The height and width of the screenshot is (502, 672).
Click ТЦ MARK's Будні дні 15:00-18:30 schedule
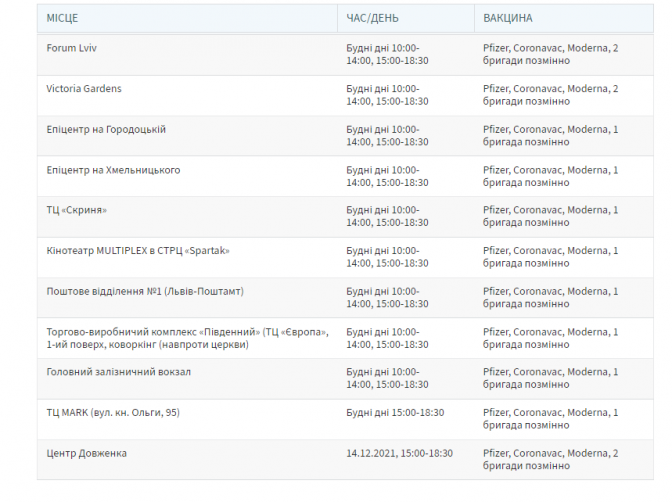coord(395,412)
